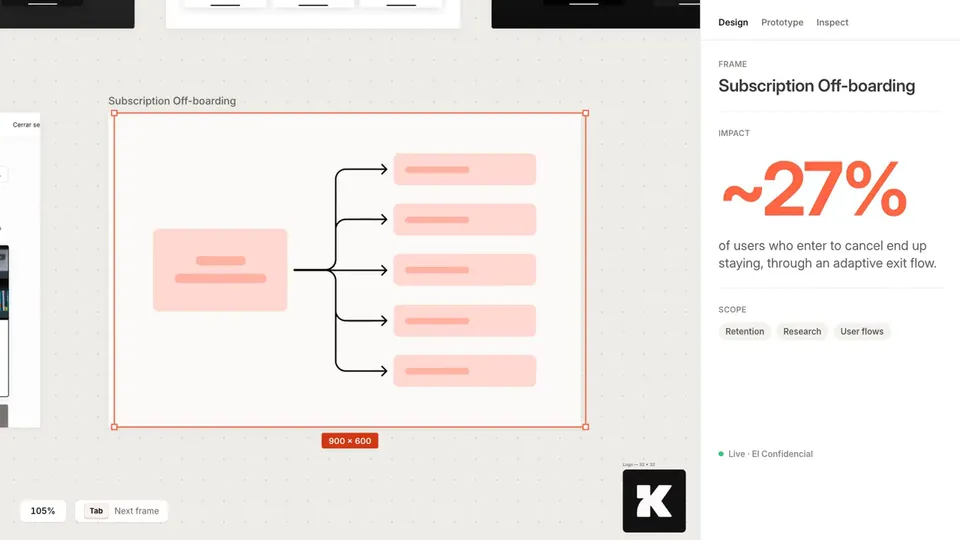960x540 pixels.
Task: Click the SCOPE section label
Action: (732, 310)
